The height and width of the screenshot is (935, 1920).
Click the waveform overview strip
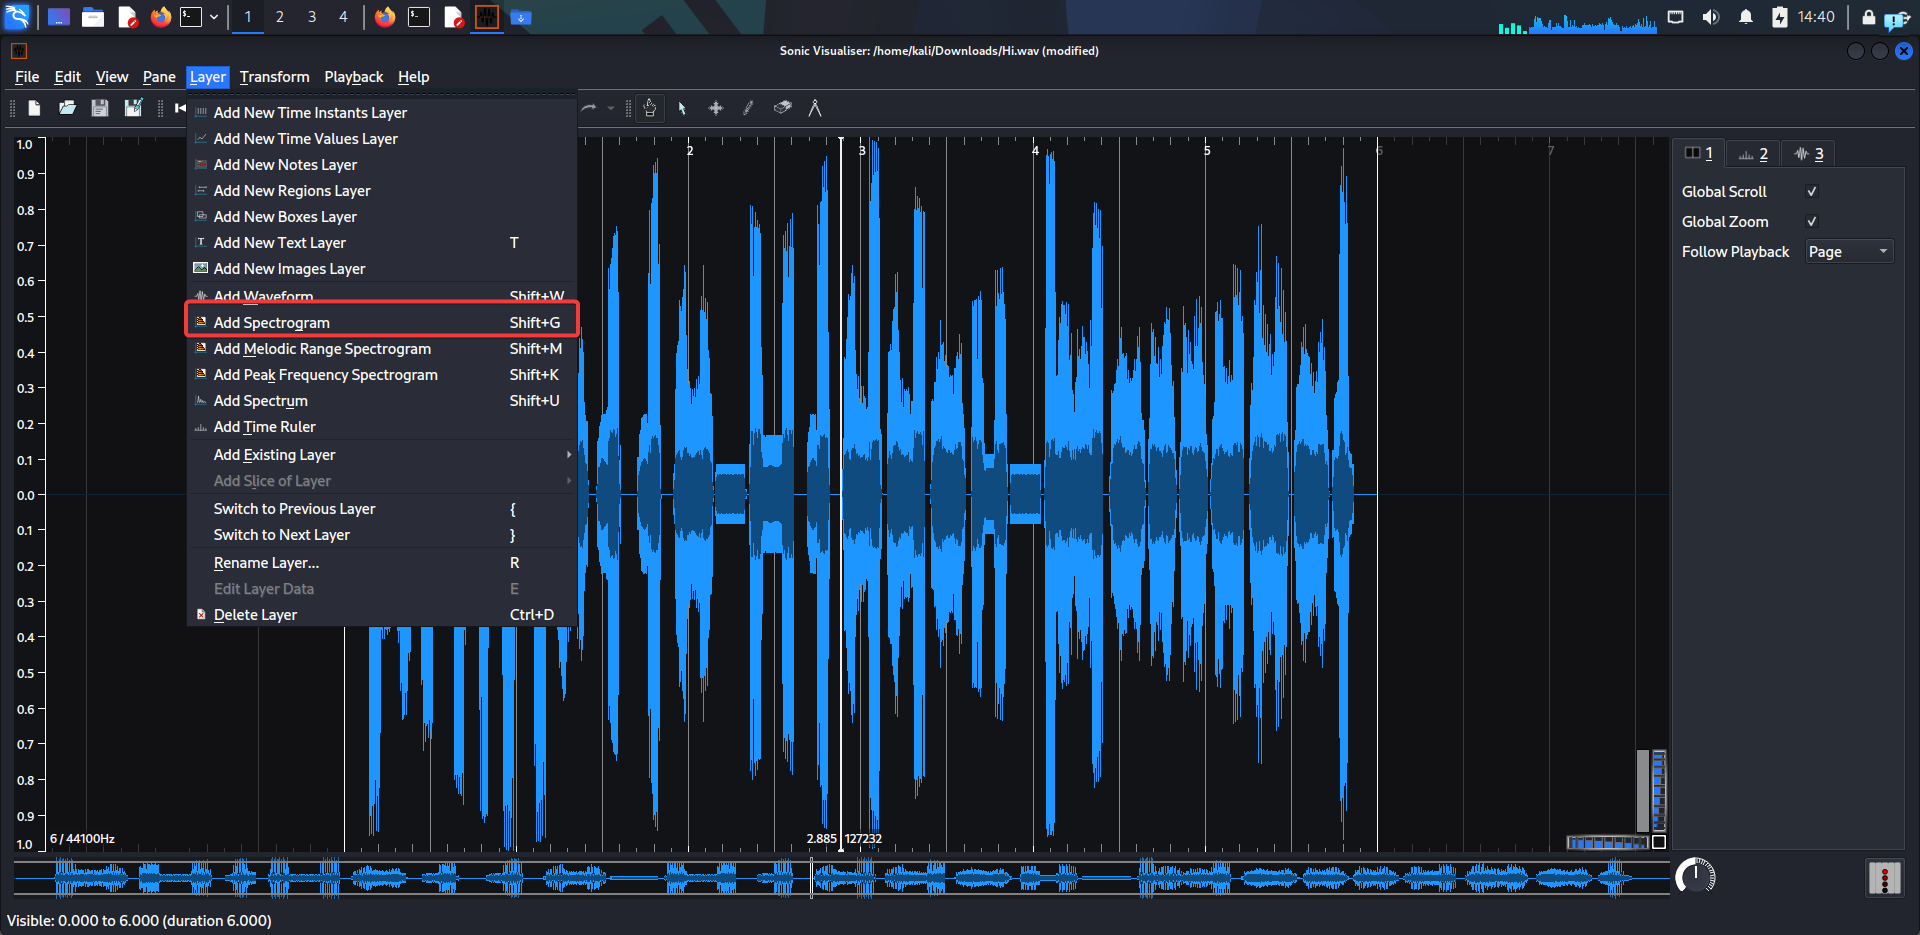pyautogui.click(x=842, y=878)
